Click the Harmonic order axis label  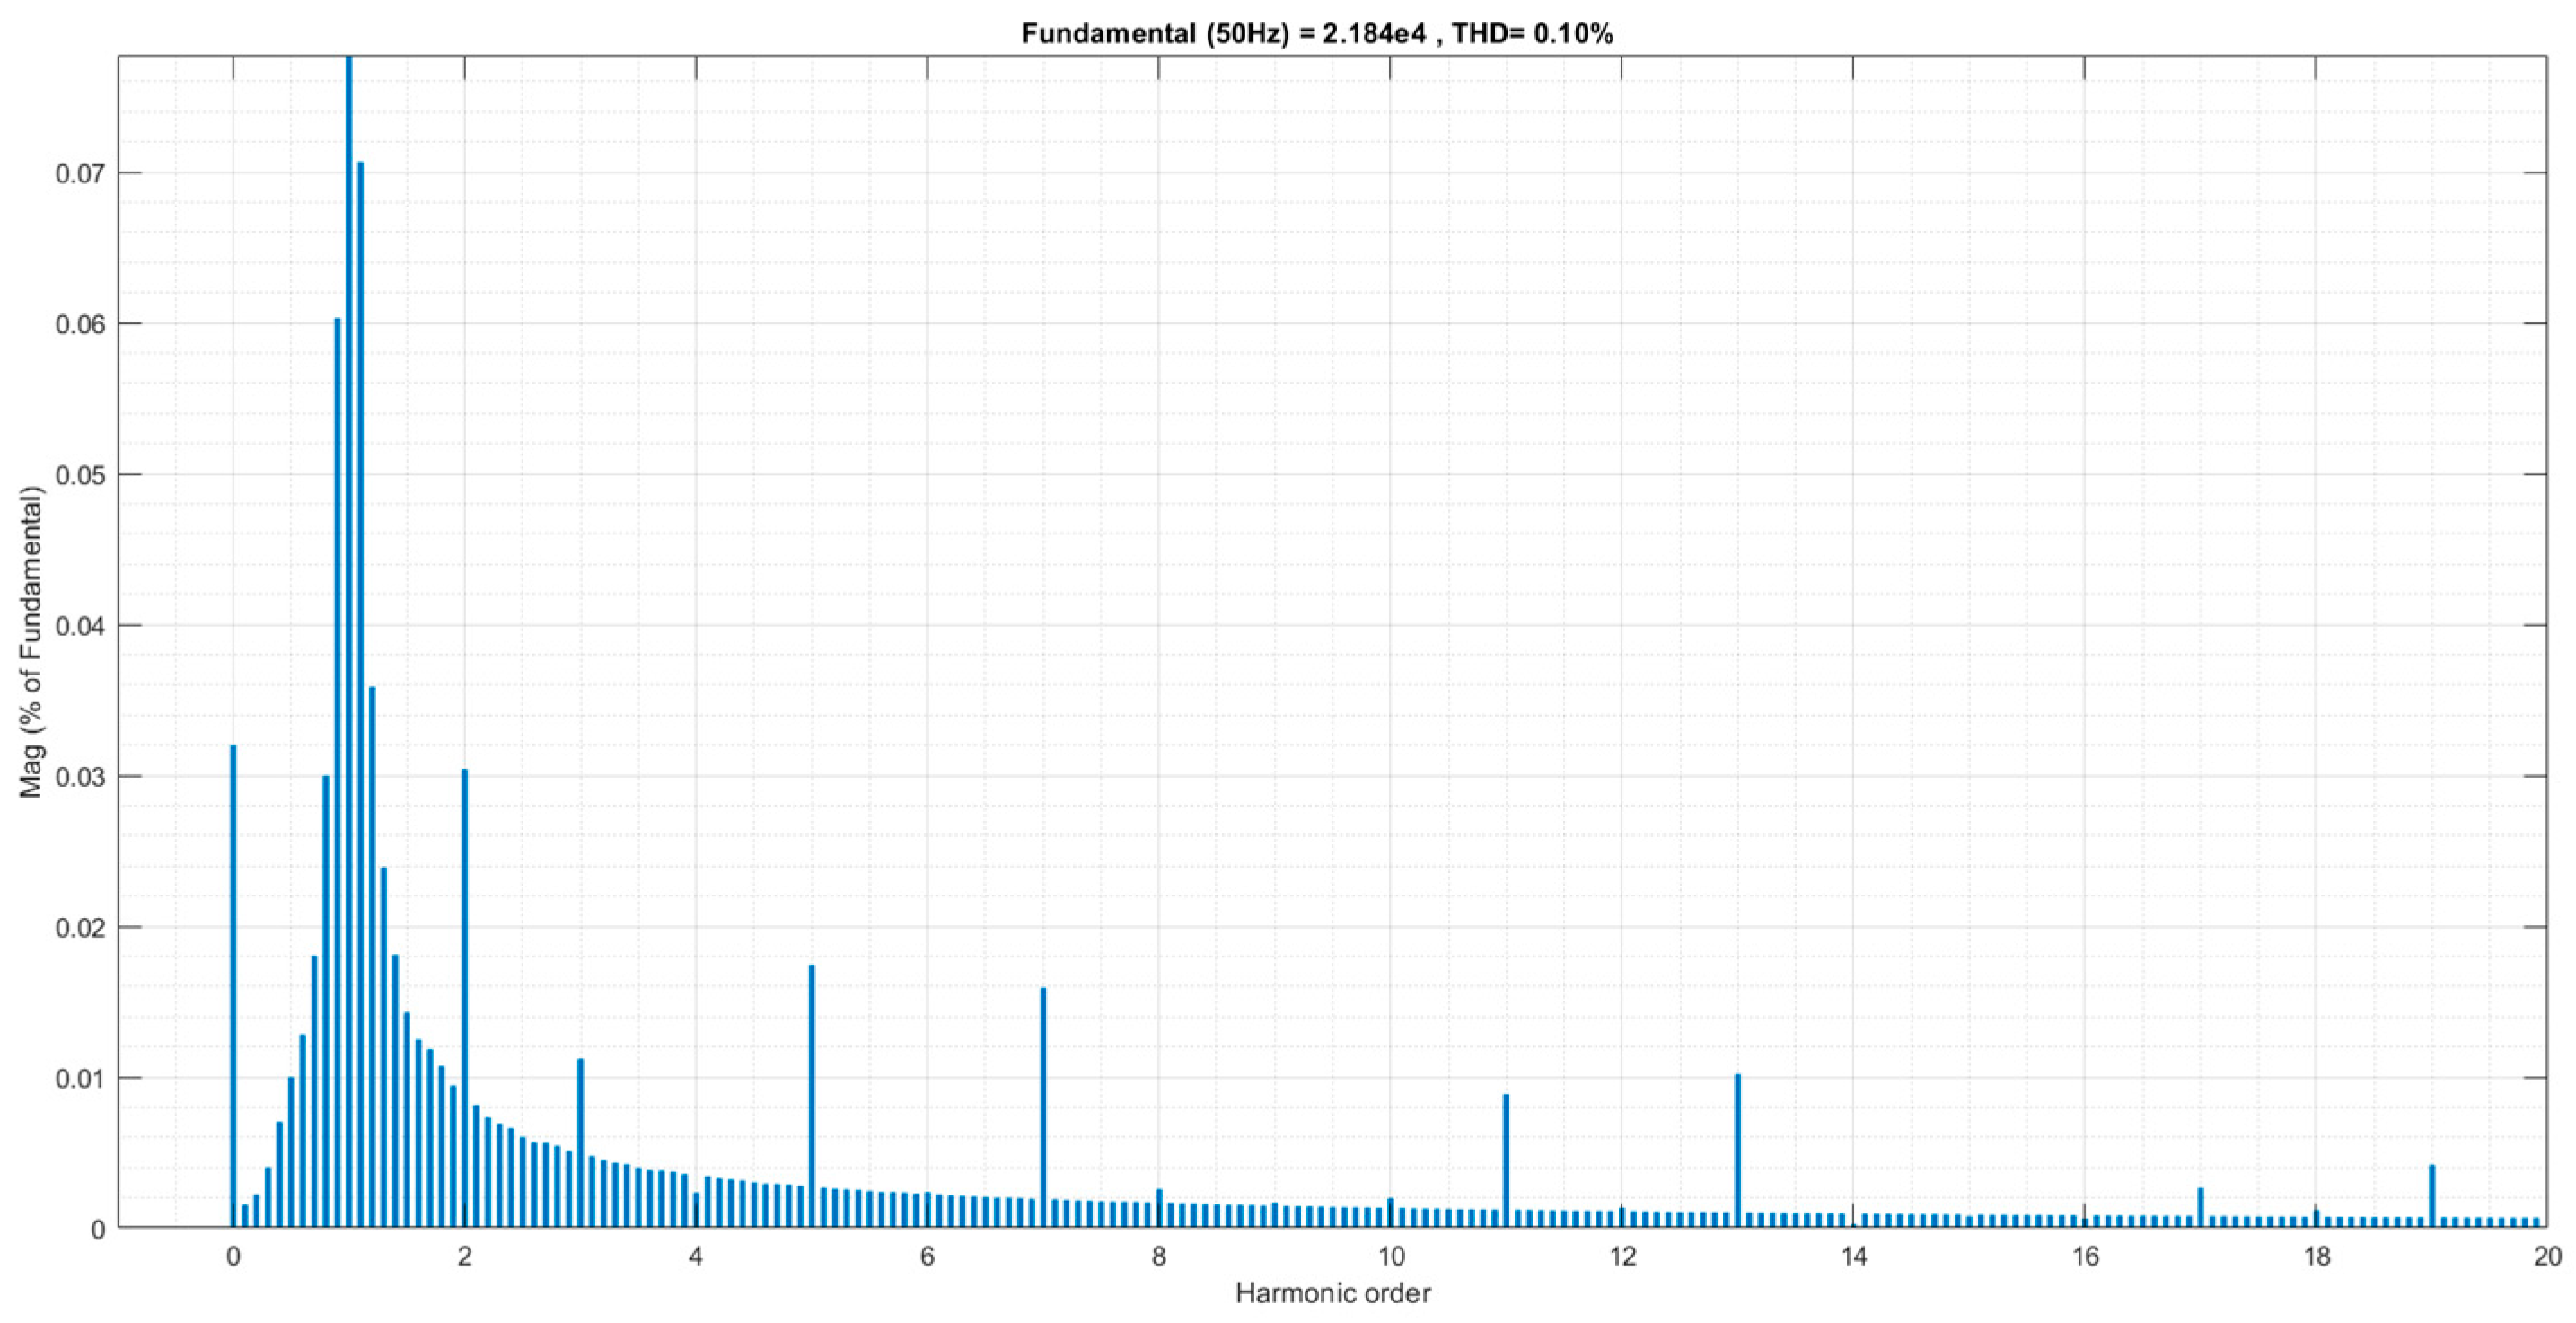click(1333, 1294)
